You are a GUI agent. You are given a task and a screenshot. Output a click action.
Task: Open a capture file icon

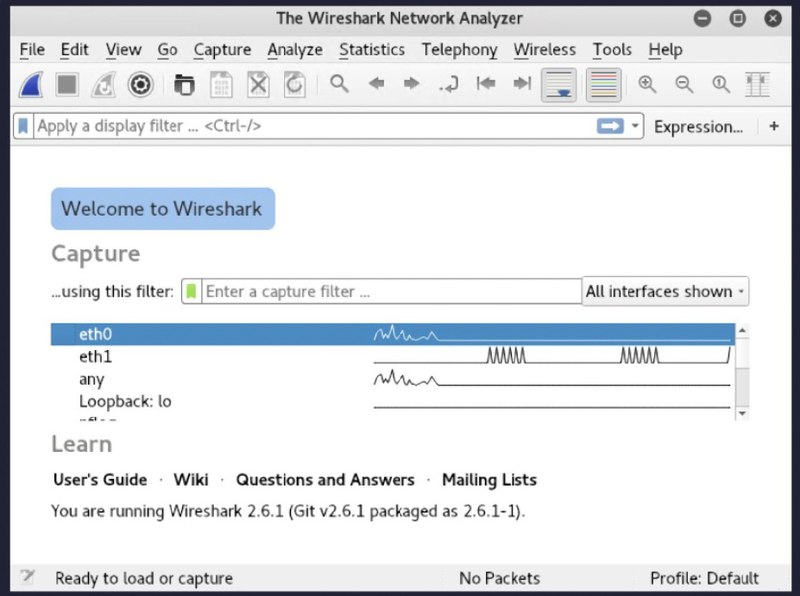tap(184, 85)
